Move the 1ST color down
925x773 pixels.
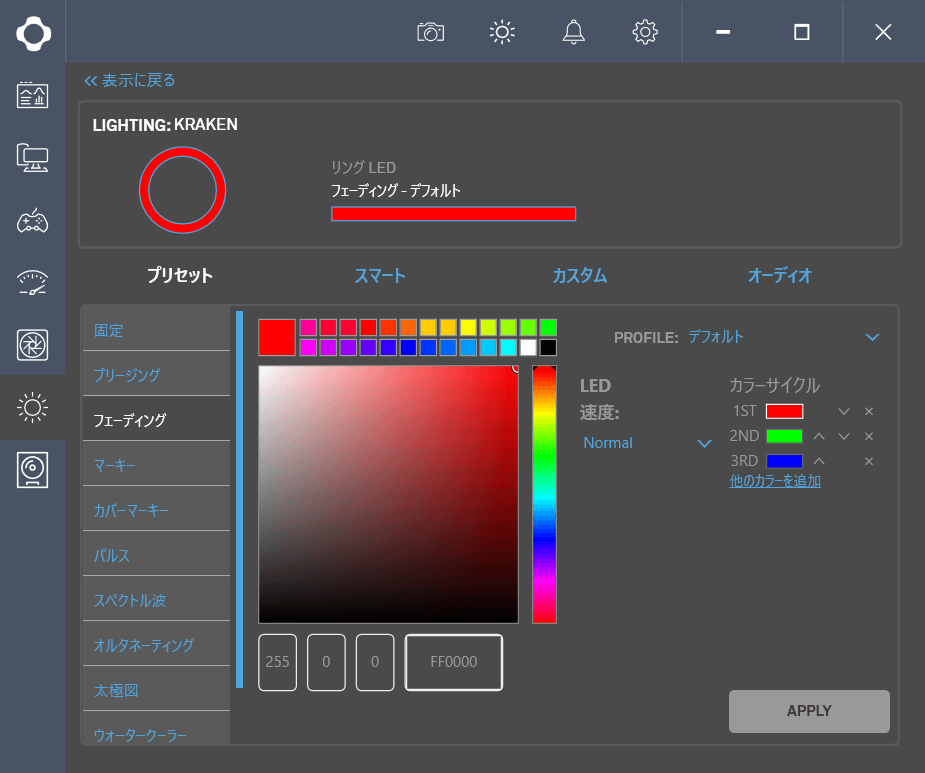tap(844, 411)
